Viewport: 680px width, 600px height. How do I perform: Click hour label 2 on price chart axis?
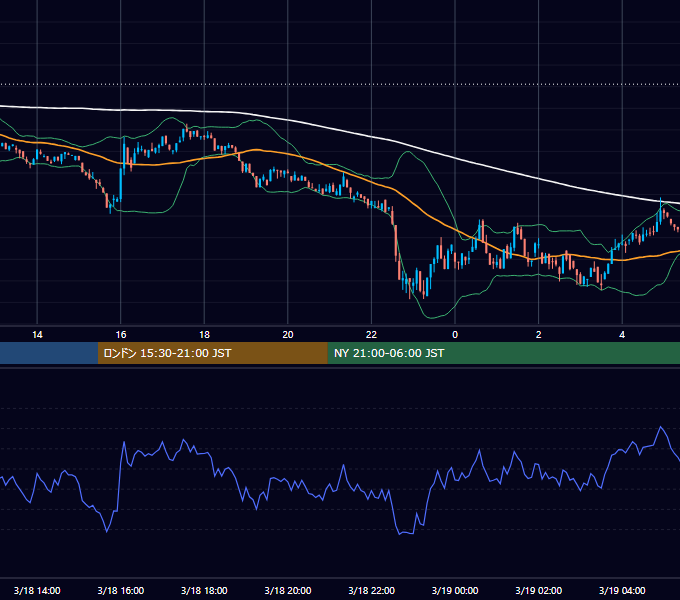pos(539,335)
